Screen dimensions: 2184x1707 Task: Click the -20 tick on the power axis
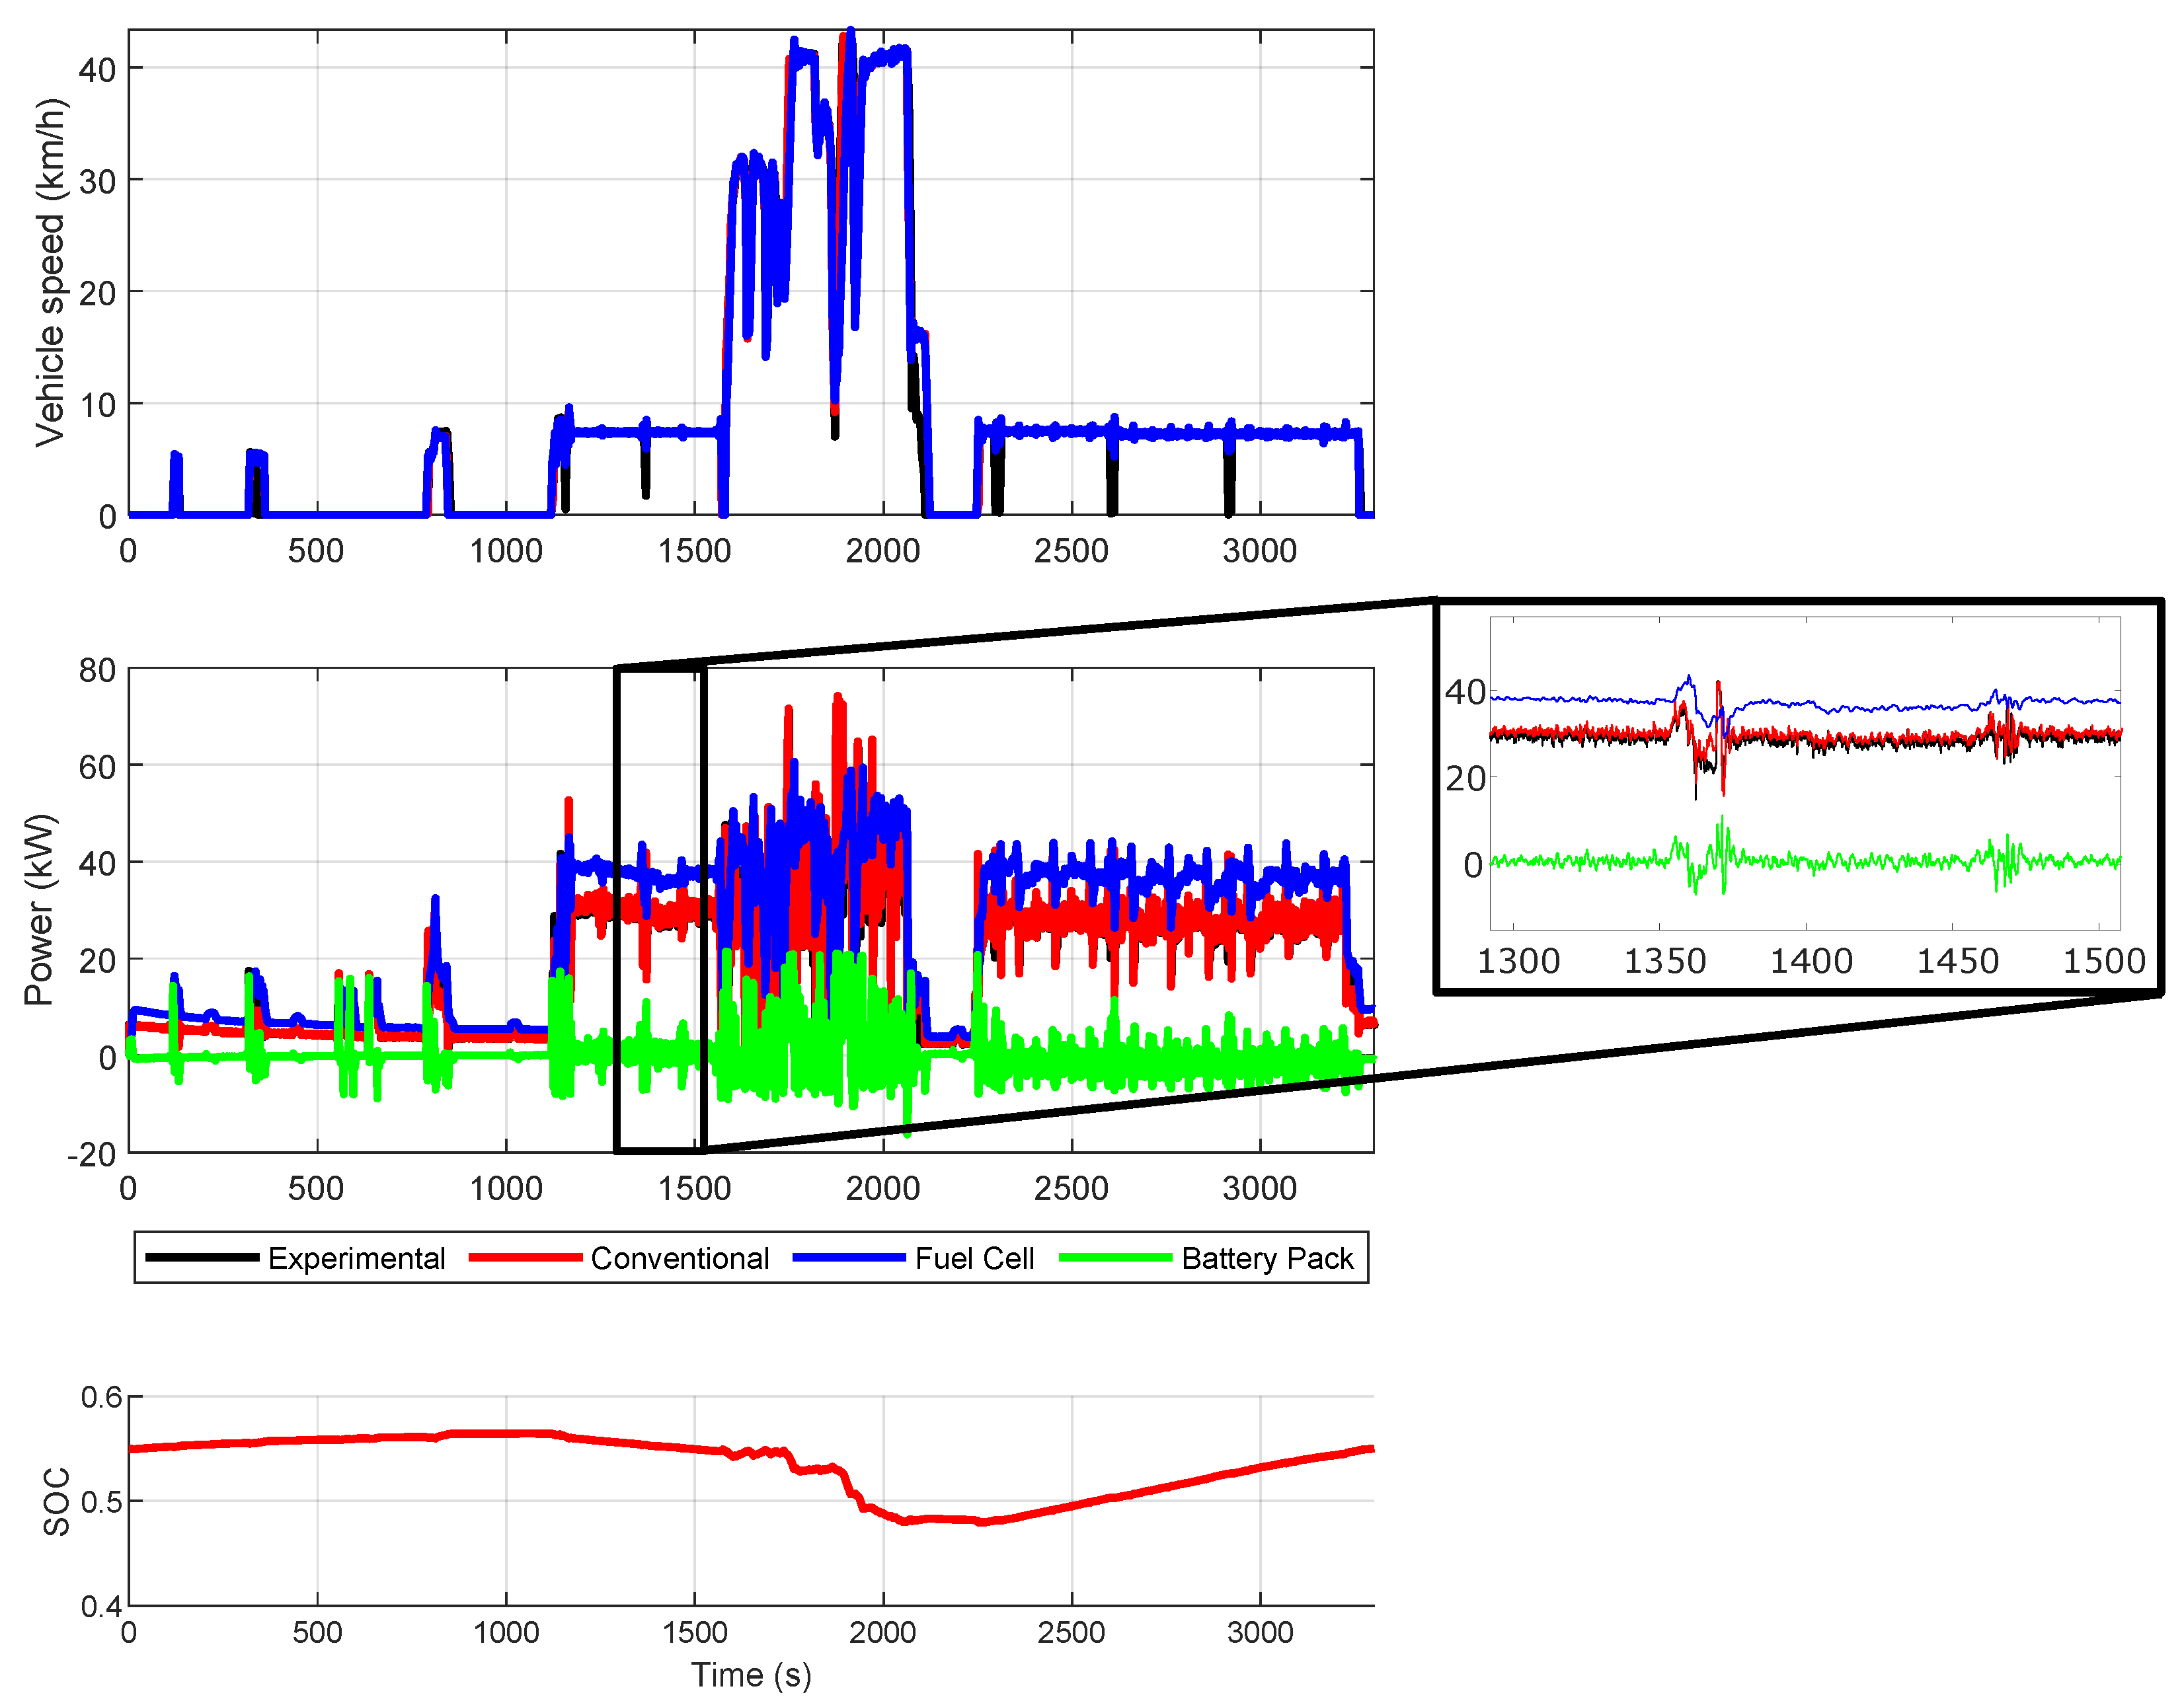pos(92,1154)
